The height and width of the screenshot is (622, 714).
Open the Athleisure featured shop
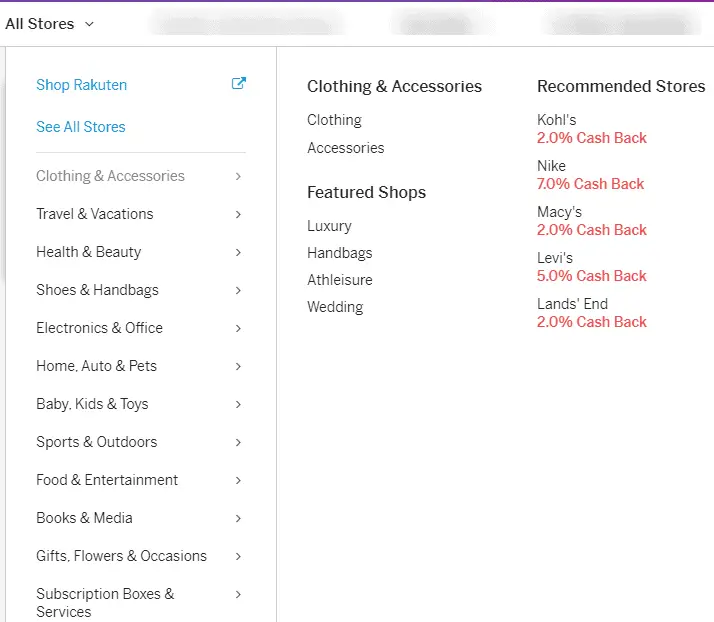pos(340,280)
